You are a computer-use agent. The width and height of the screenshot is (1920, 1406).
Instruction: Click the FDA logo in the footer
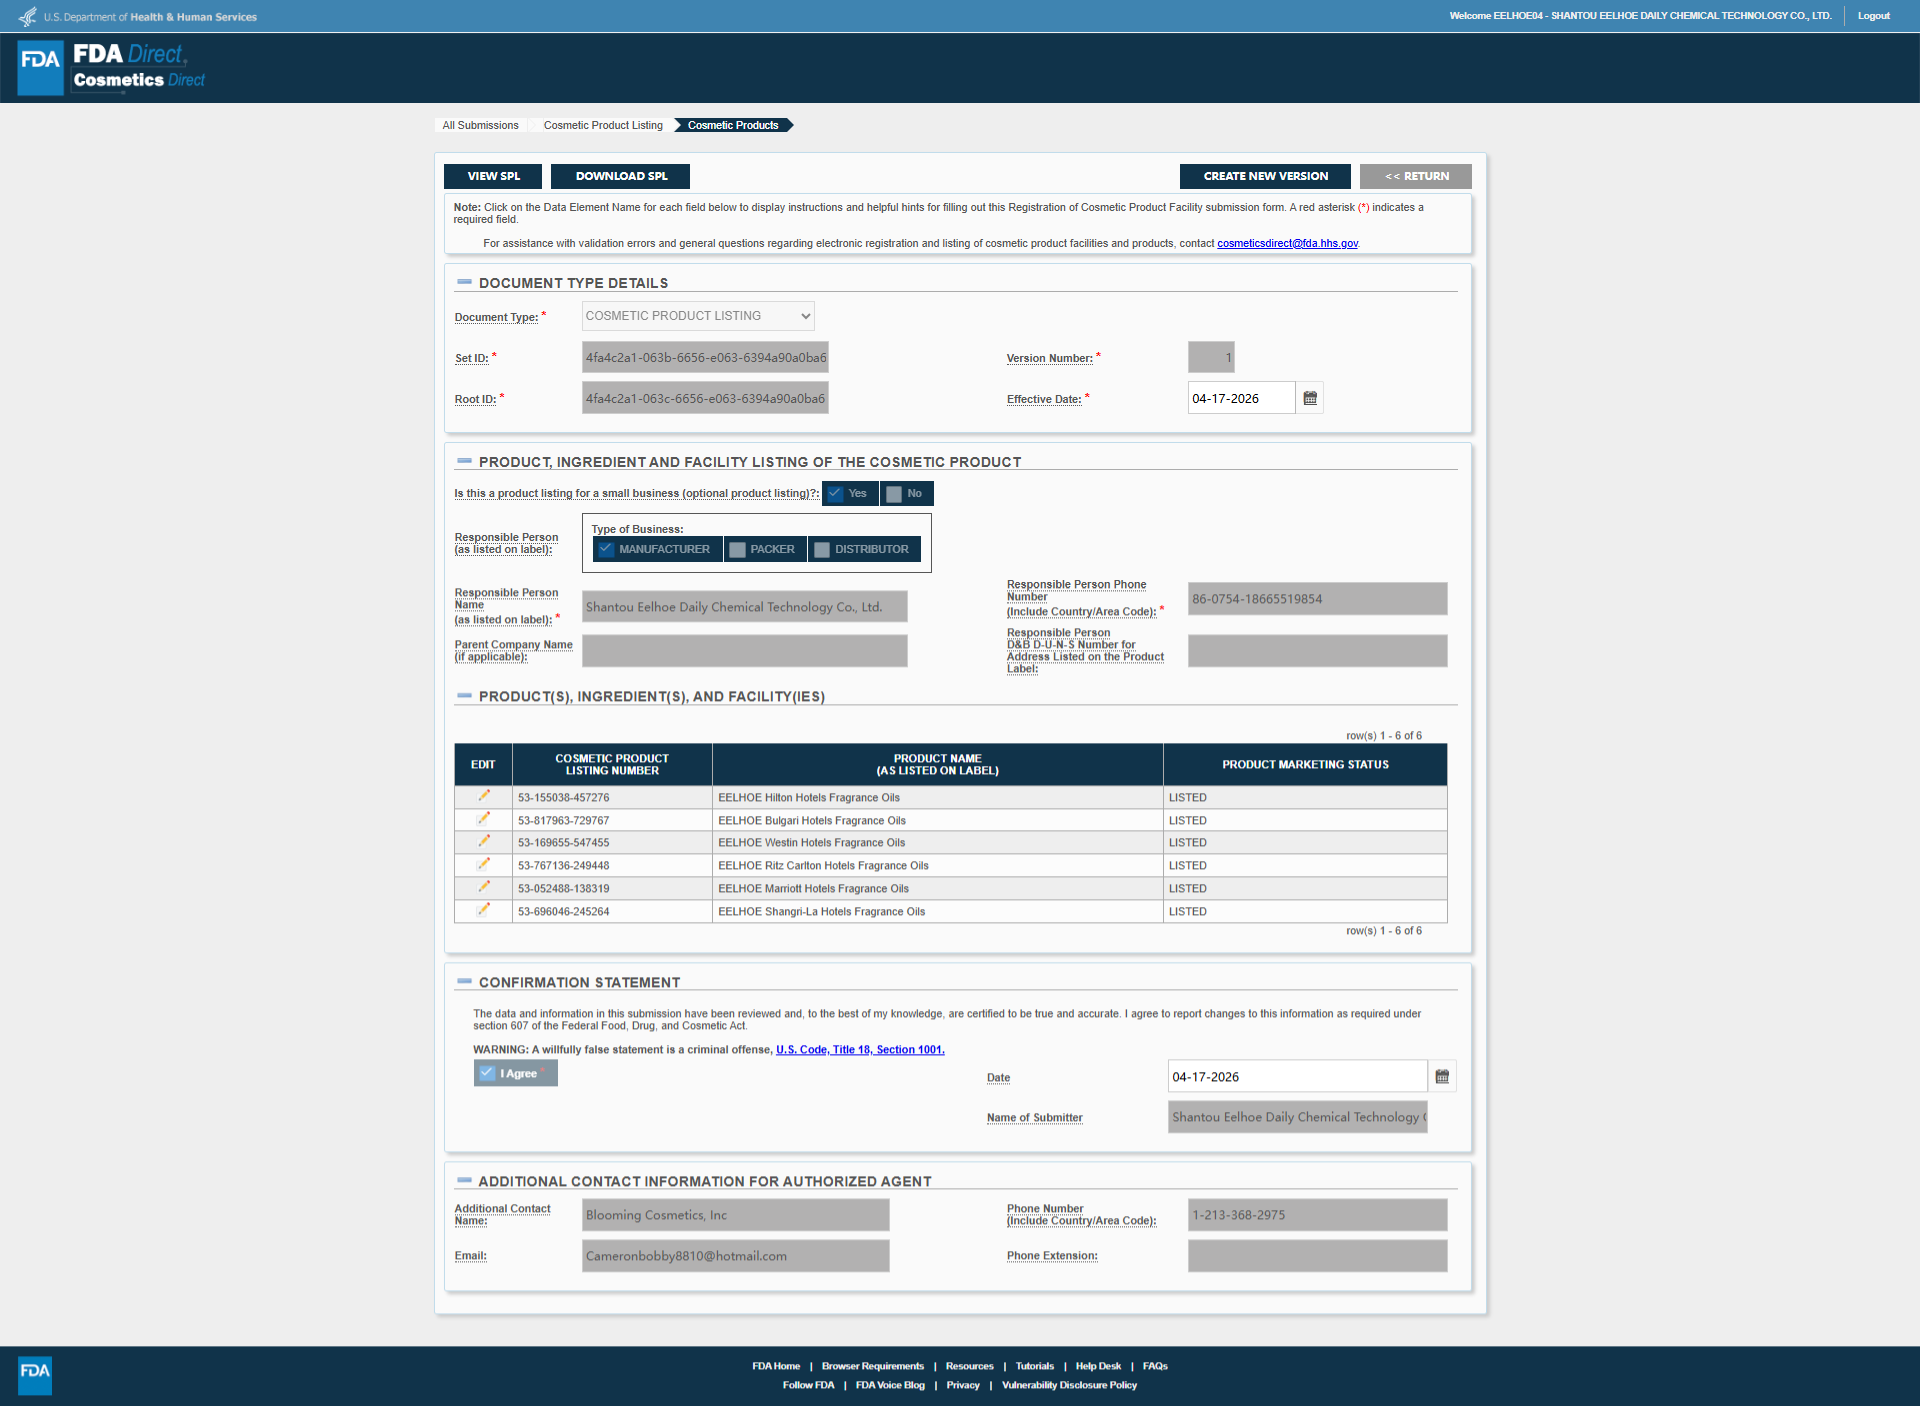35,1375
